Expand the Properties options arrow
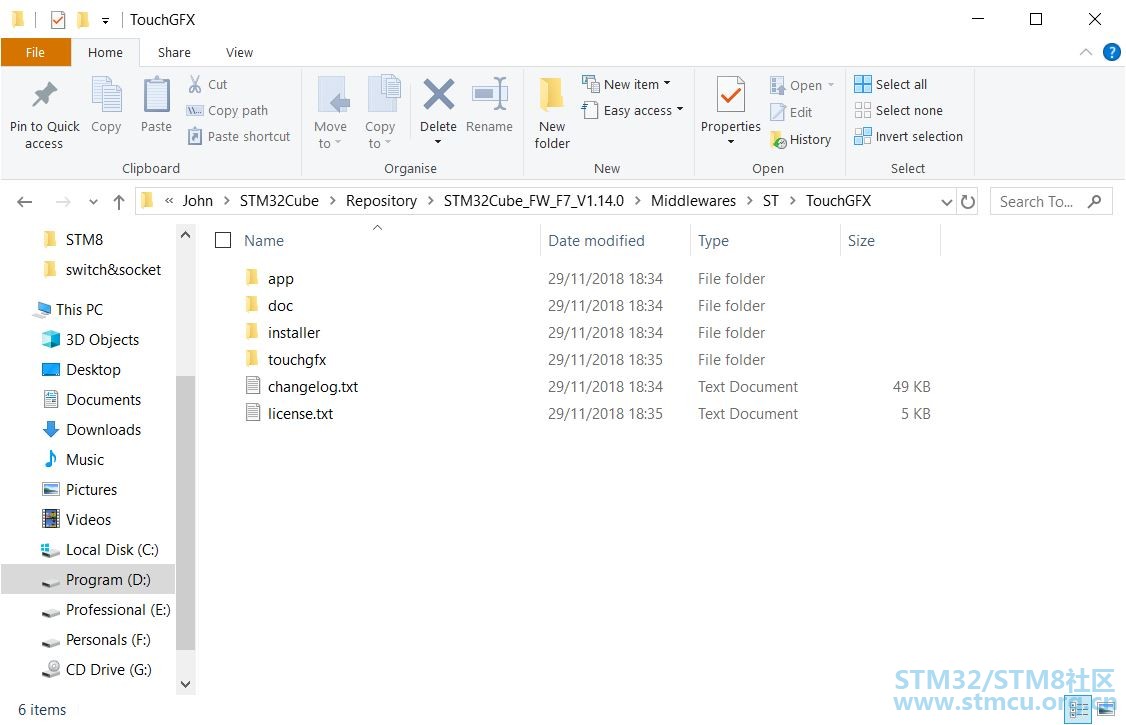The width and height of the screenshot is (1126, 725). [x=731, y=142]
